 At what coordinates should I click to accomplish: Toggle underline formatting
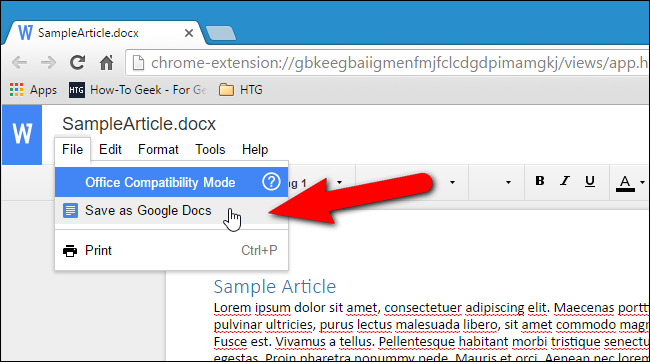pyautogui.click(x=590, y=181)
